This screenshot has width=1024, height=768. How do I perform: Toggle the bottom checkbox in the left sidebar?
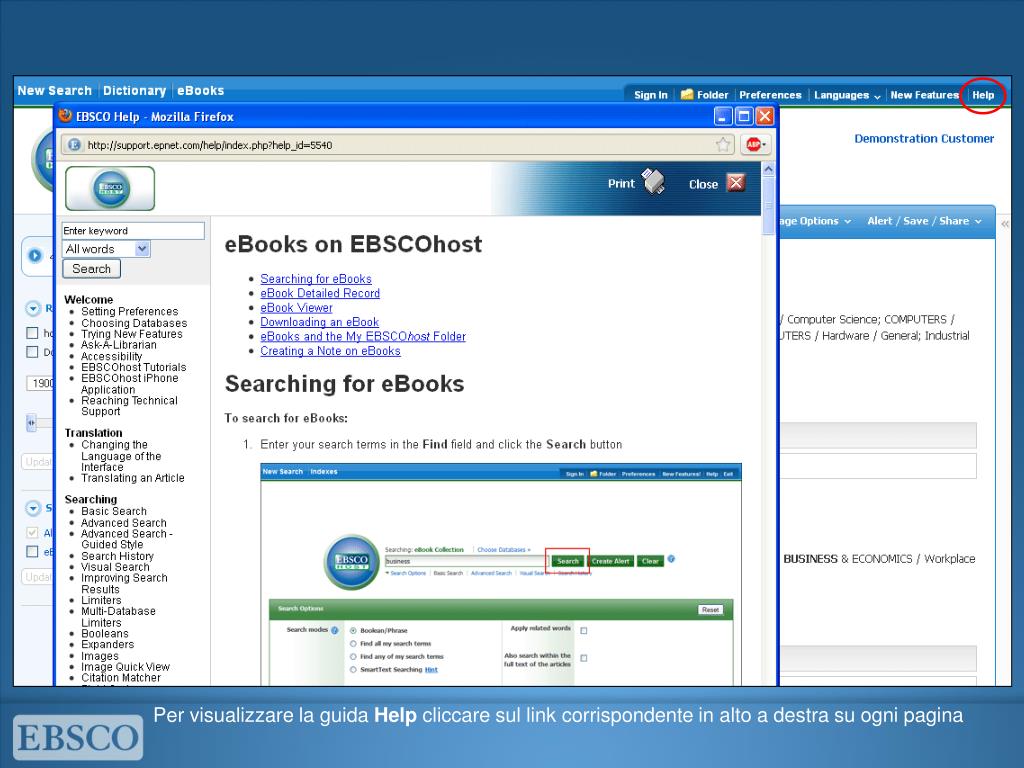coord(32,552)
